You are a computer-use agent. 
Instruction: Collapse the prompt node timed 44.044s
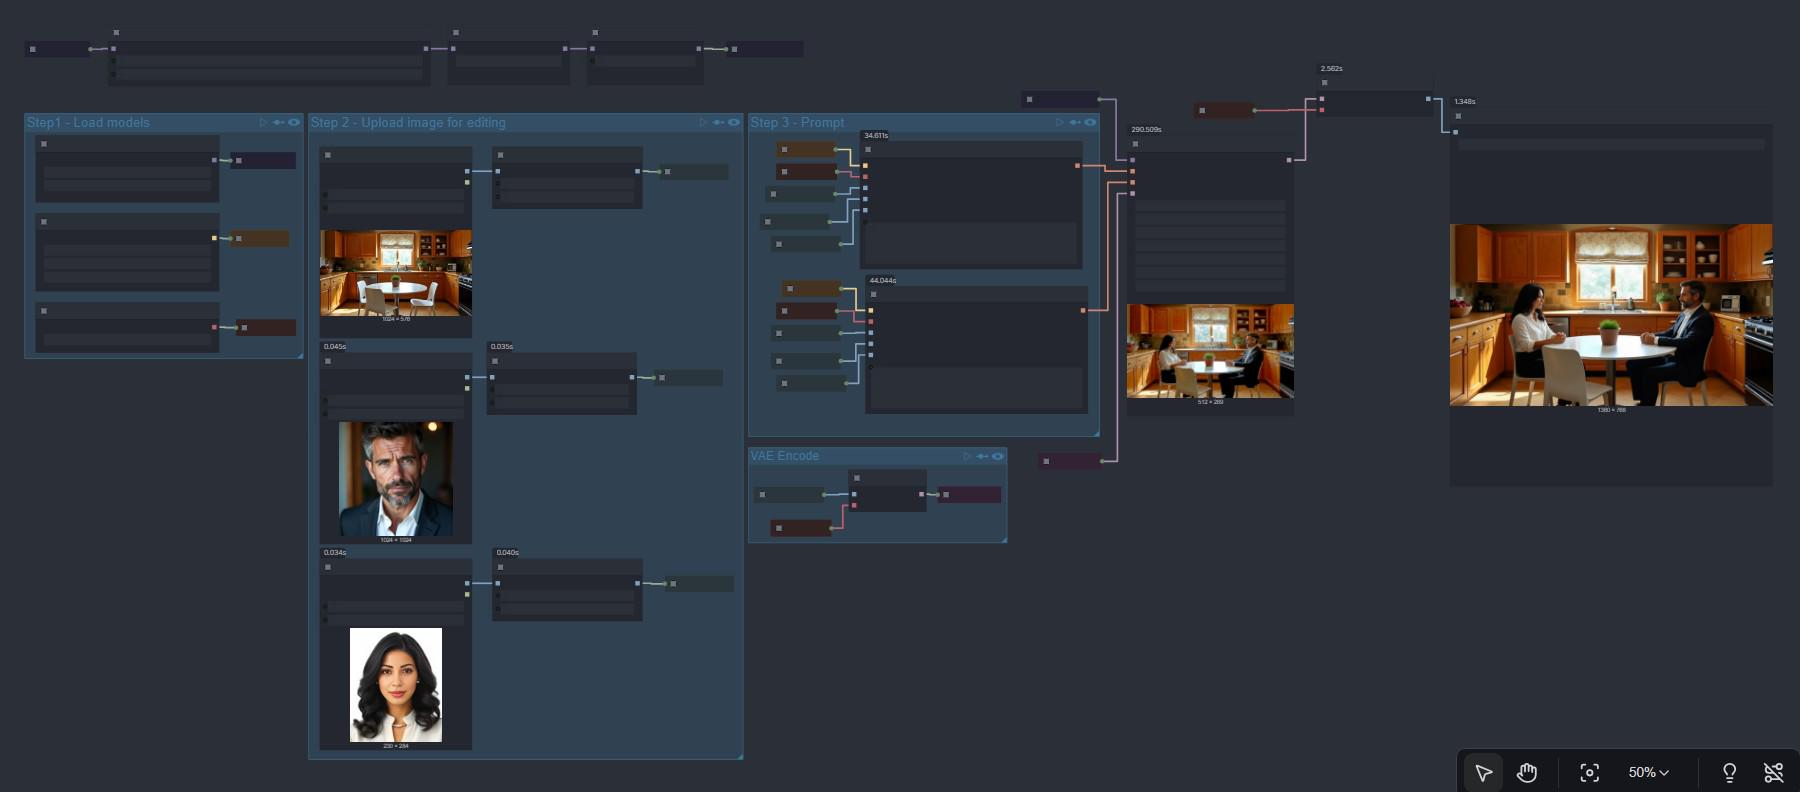pyautogui.click(x=873, y=294)
